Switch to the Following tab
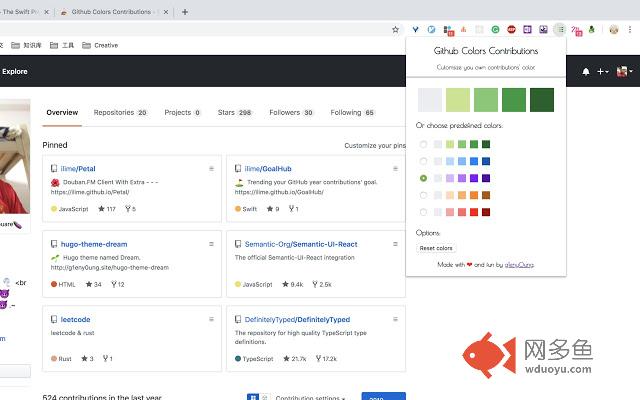Viewport: 640px width, 400px height. [x=352, y=112]
